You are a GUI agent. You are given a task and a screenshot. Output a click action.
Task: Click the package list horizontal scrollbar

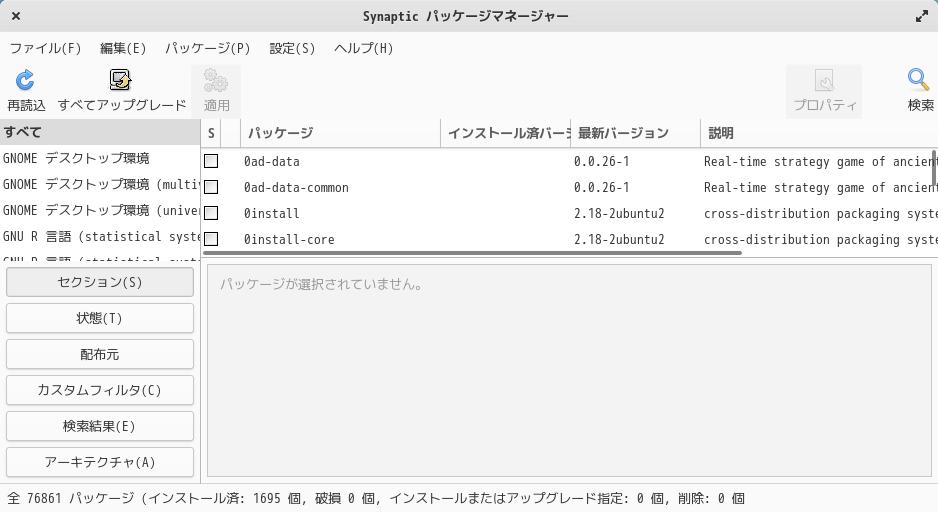472,253
